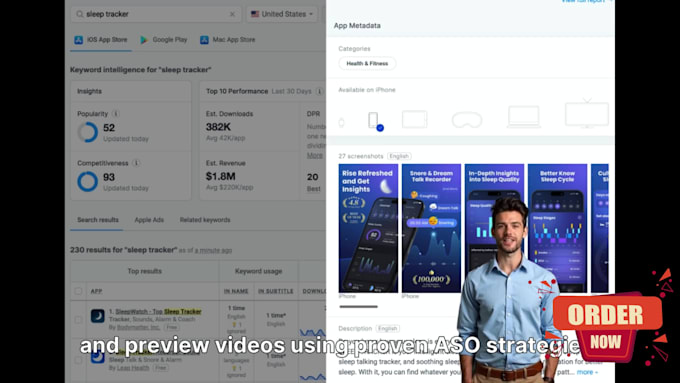Clear the sleep tracker search text
The width and height of the screenshot is (680, 383).
coord(232,14)
